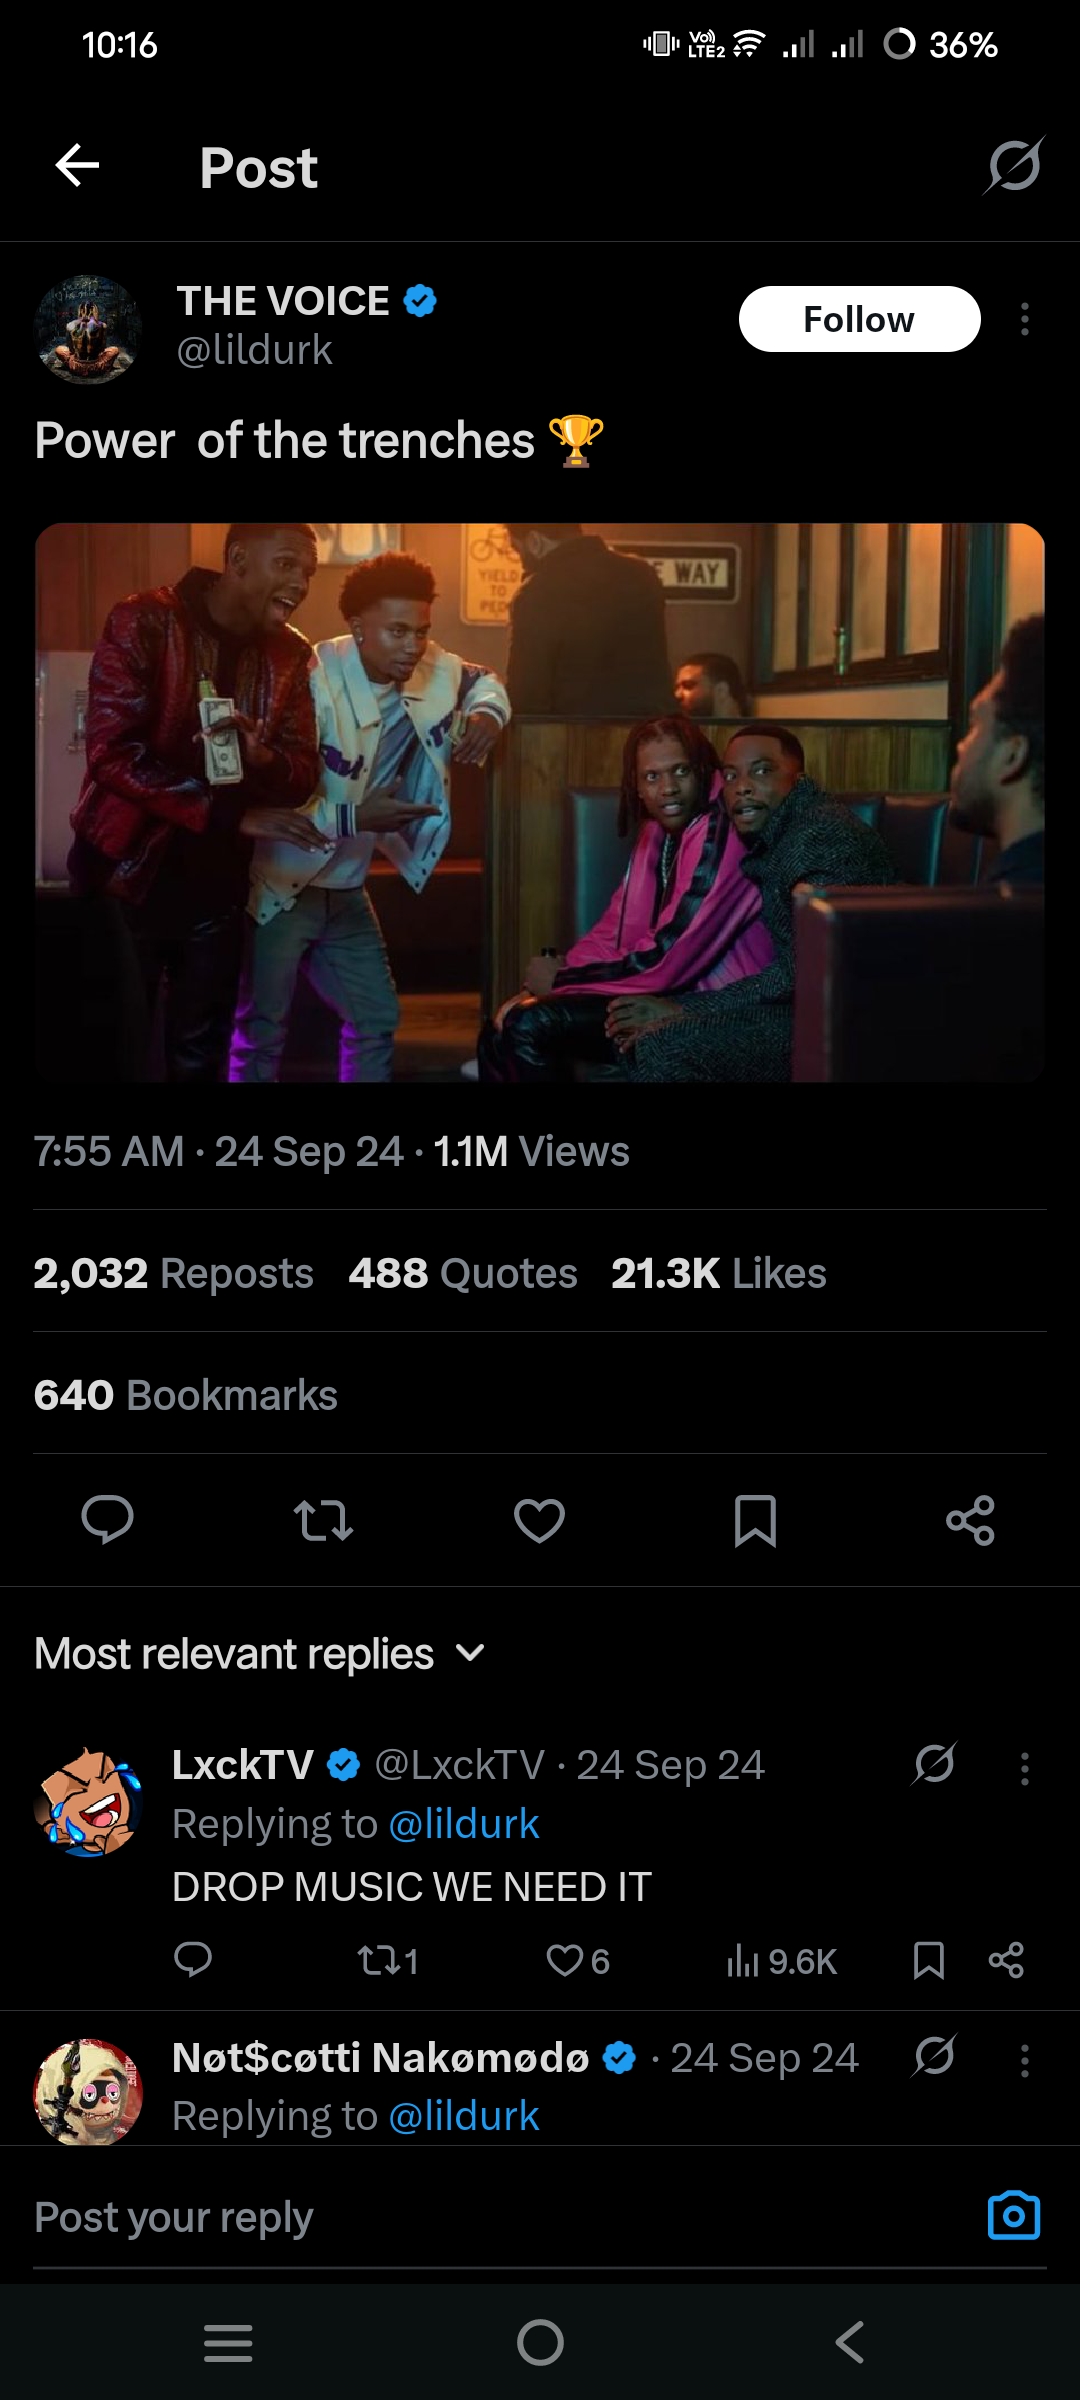Open three-dot menu for THE VOICE post
This screenshot has height=2400, width=1080.
coord(1024,320)
